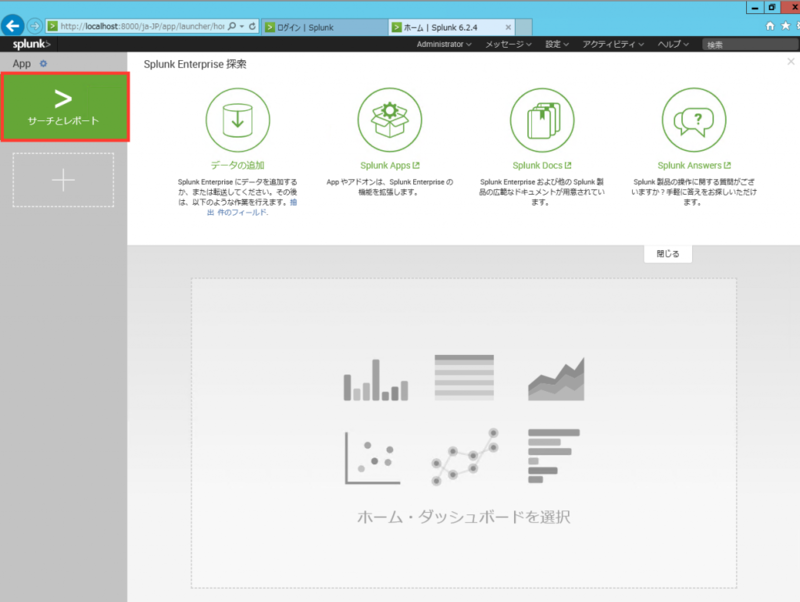800x602 pixels.
Task: Expand the ヘルプ menu
Action: click(x=673, y=44)
